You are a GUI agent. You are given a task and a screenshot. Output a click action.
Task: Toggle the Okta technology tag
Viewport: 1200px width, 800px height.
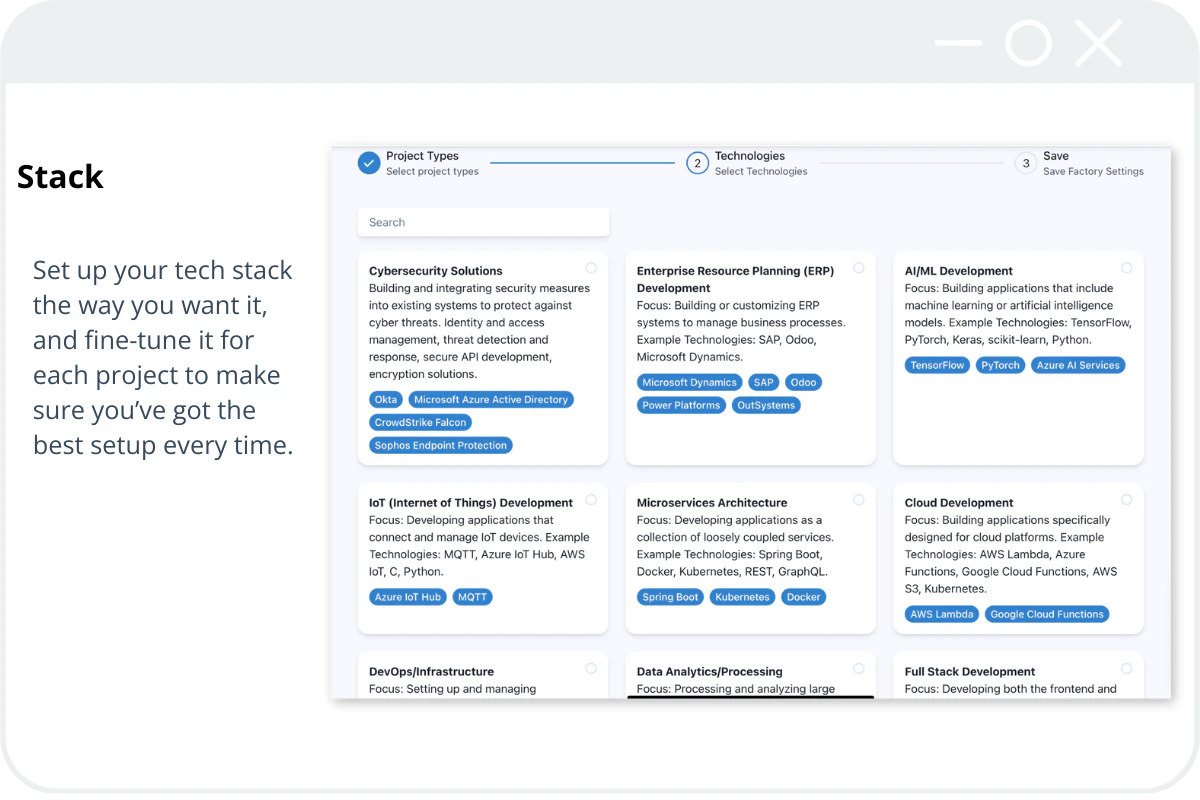click(x=385, y=399)
